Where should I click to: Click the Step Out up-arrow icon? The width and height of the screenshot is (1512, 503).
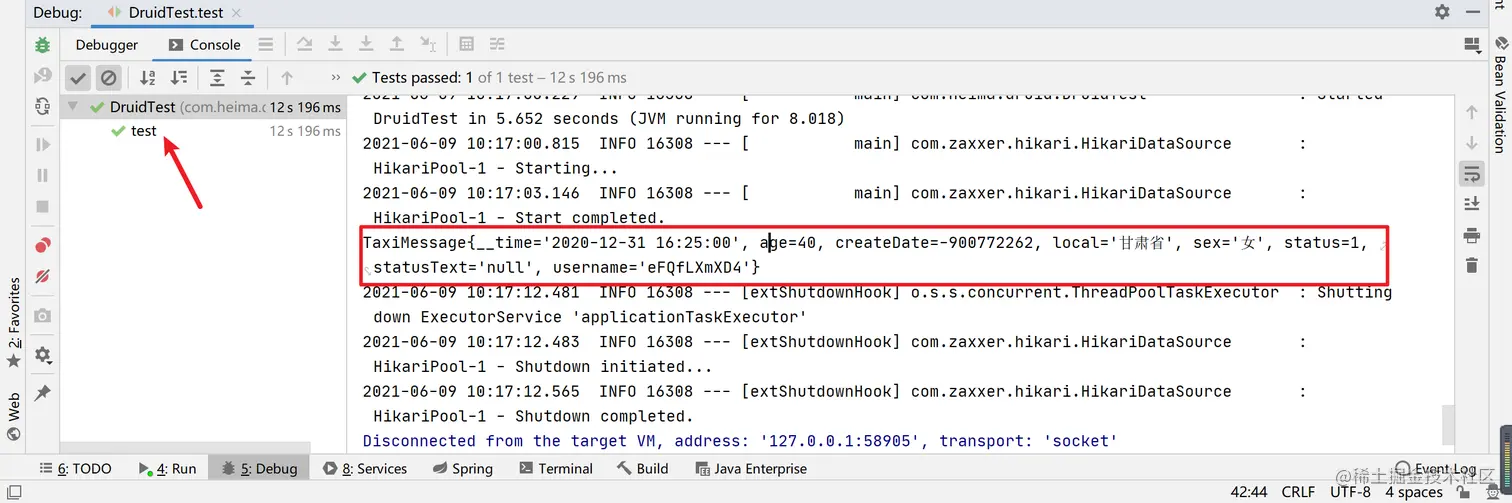coord(397,44)
